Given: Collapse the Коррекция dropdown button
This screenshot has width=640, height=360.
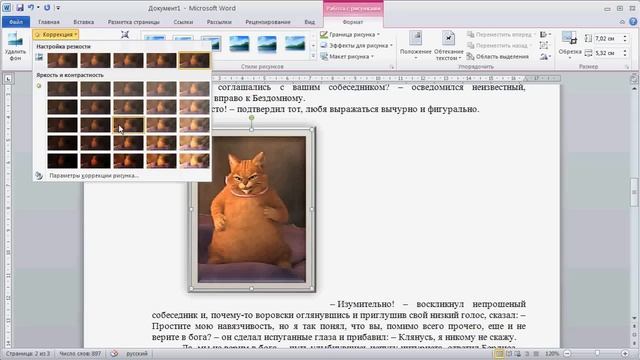Looking at the screenshot, I should (x=56, y=35).
